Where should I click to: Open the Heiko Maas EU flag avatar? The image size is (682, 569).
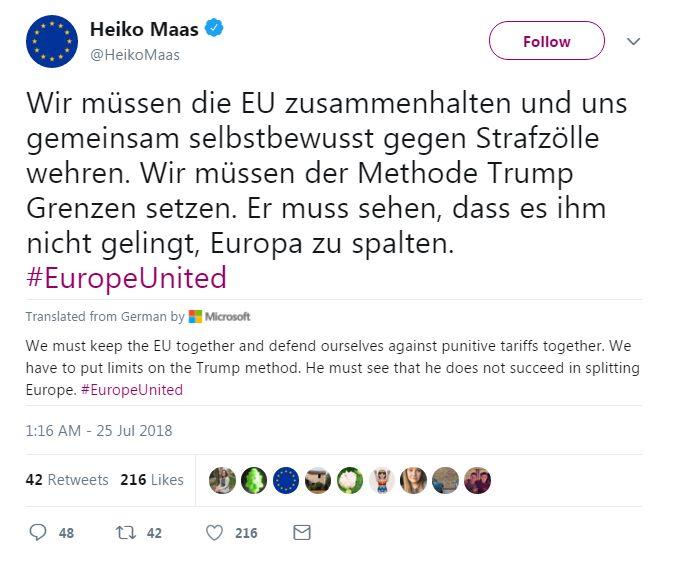tap(52, 41)
